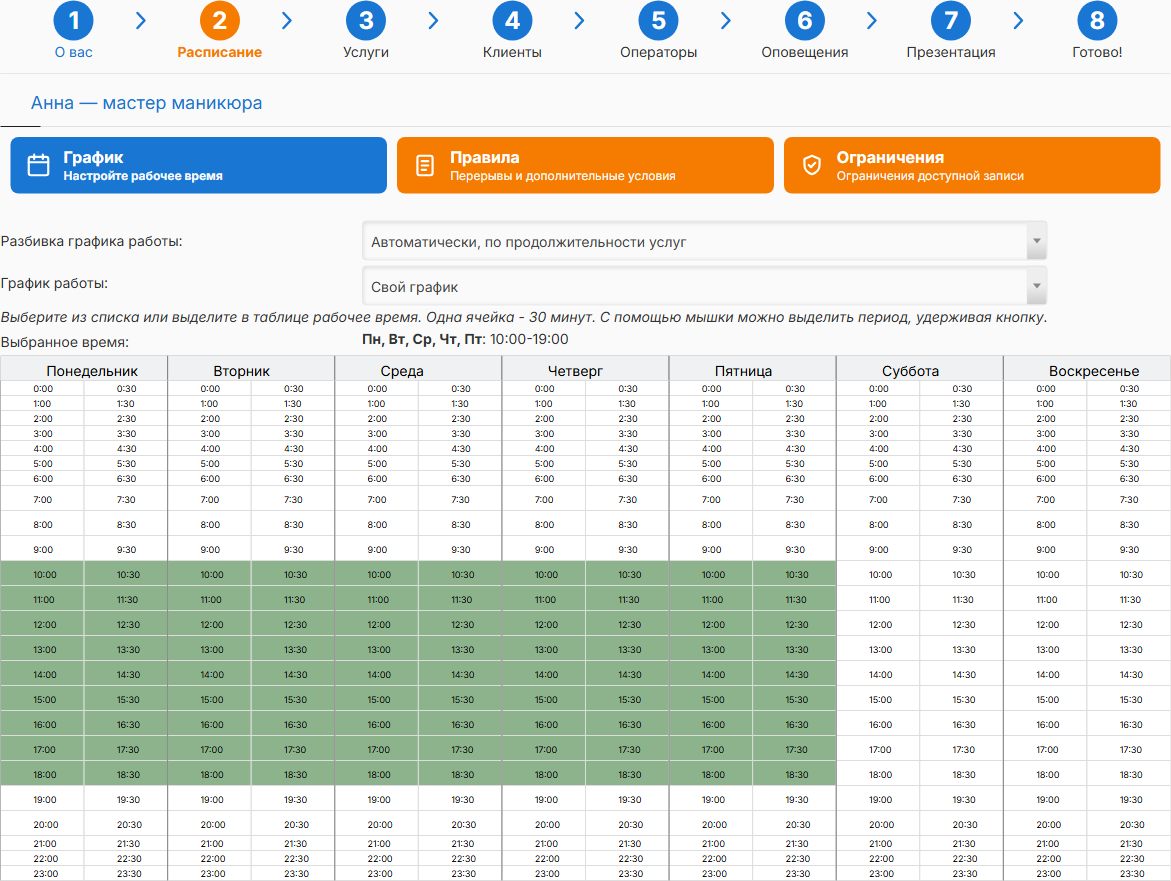1171x881 pixels.
Task: Click the document icon on the Правила button
Action: click(425, 165)
